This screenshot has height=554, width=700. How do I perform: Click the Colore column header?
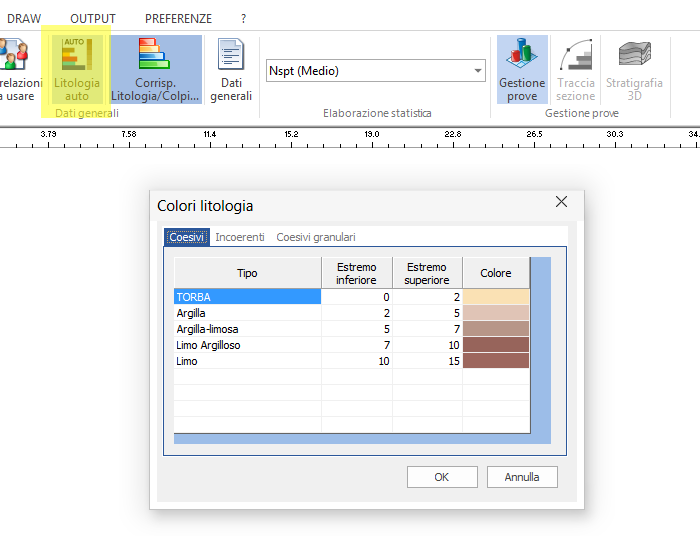(496, 273)
